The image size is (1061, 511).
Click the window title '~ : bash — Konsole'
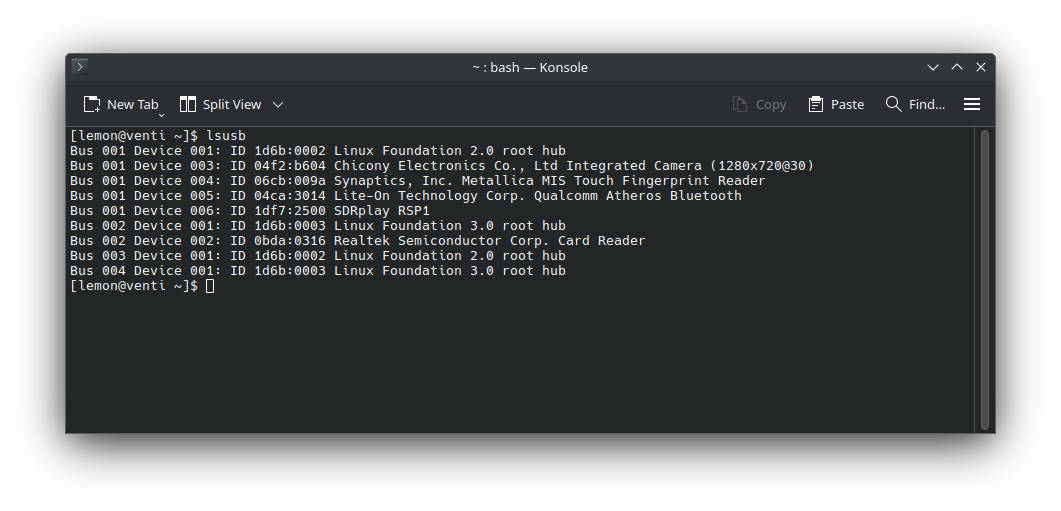(530, 68)
